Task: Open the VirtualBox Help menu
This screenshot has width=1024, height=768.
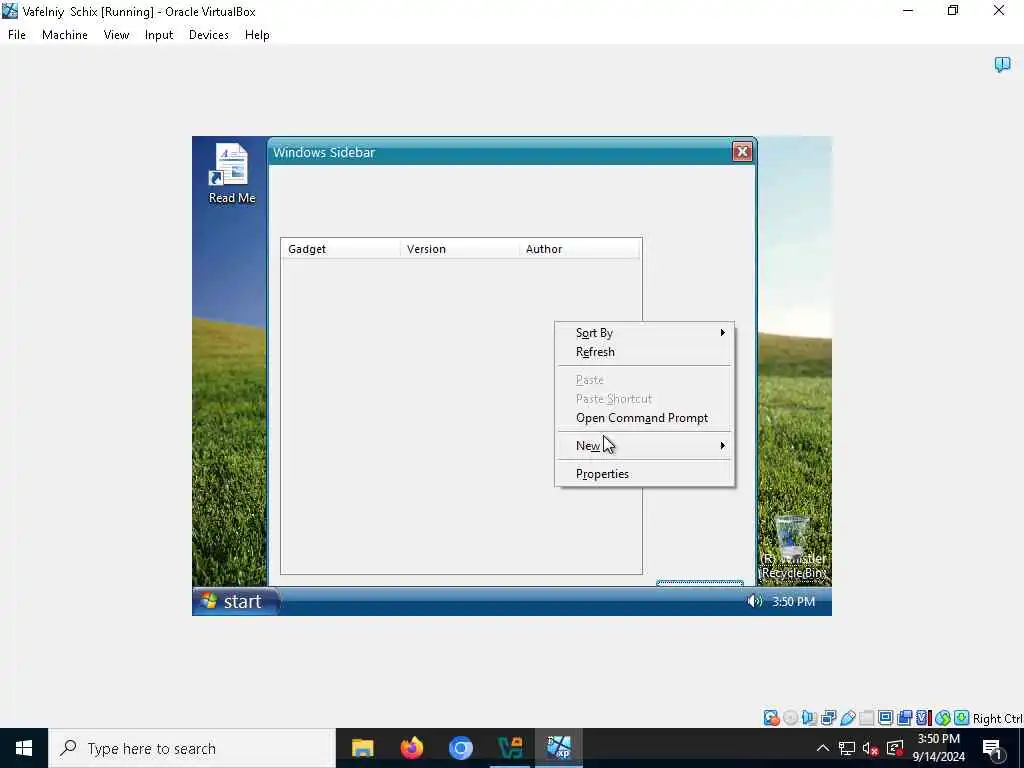Action: point(257,35)
